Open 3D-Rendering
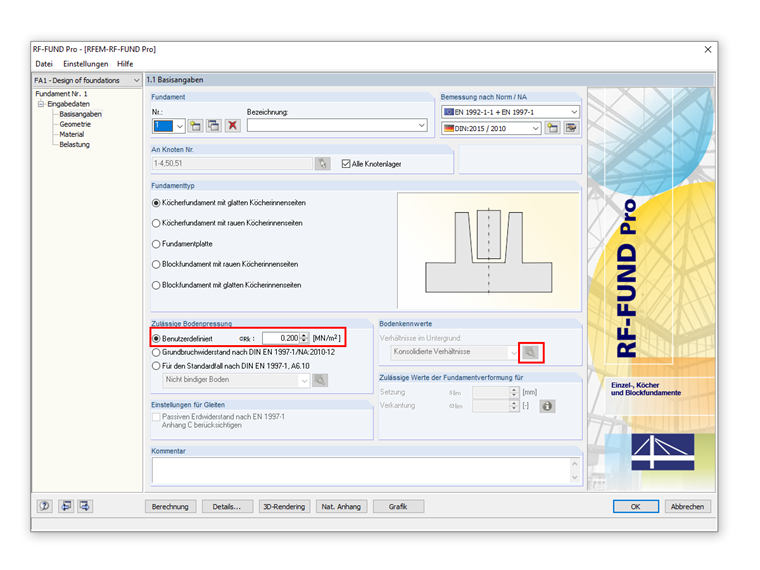760x570 pixels. (284, 507)
